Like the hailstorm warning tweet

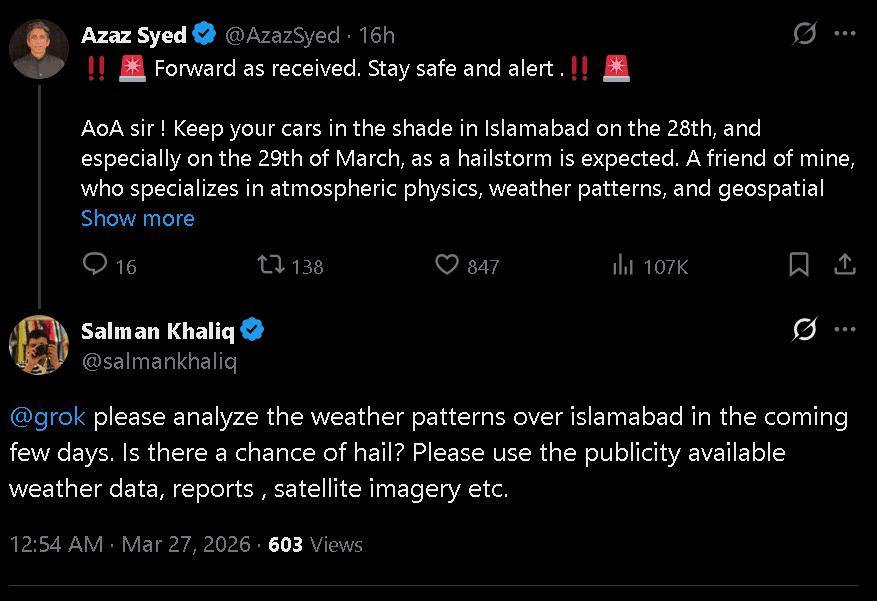[447, 265]
